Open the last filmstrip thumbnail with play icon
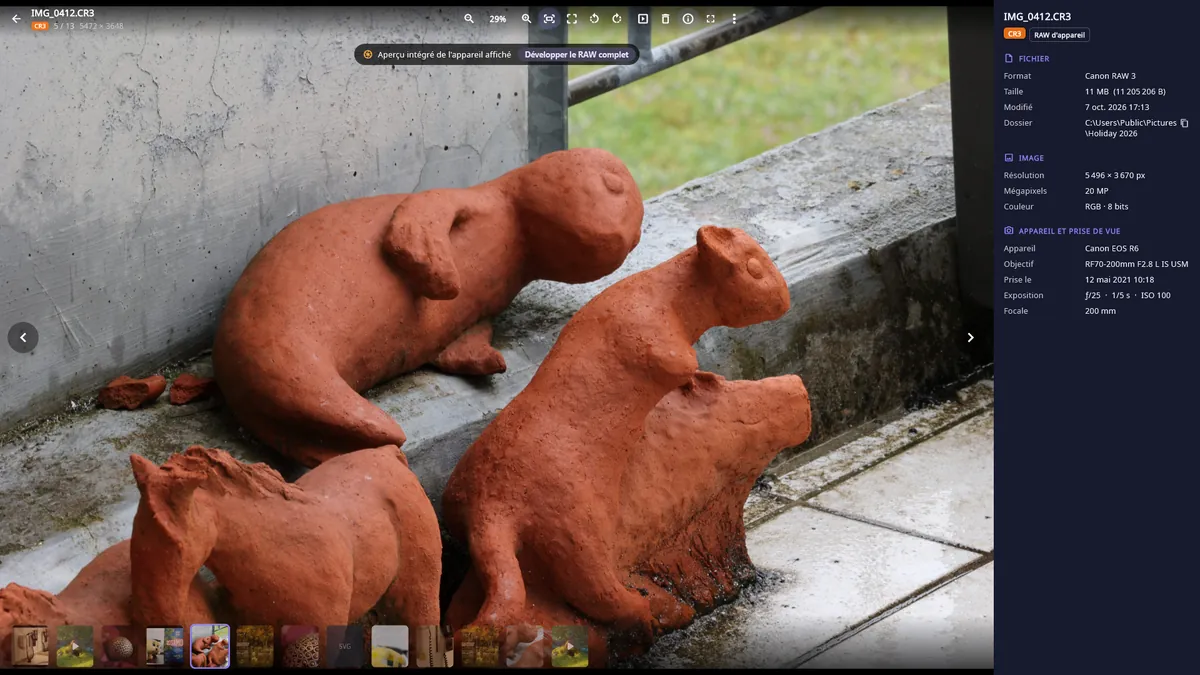 coord(570,646)
